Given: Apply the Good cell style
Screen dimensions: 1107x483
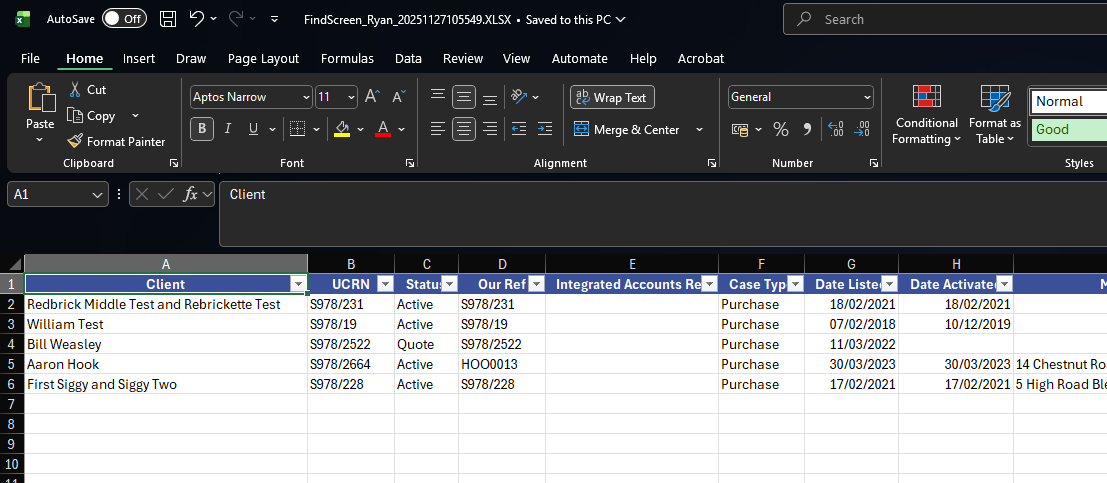Looking at the screenshot, I should pos(1067,130).
